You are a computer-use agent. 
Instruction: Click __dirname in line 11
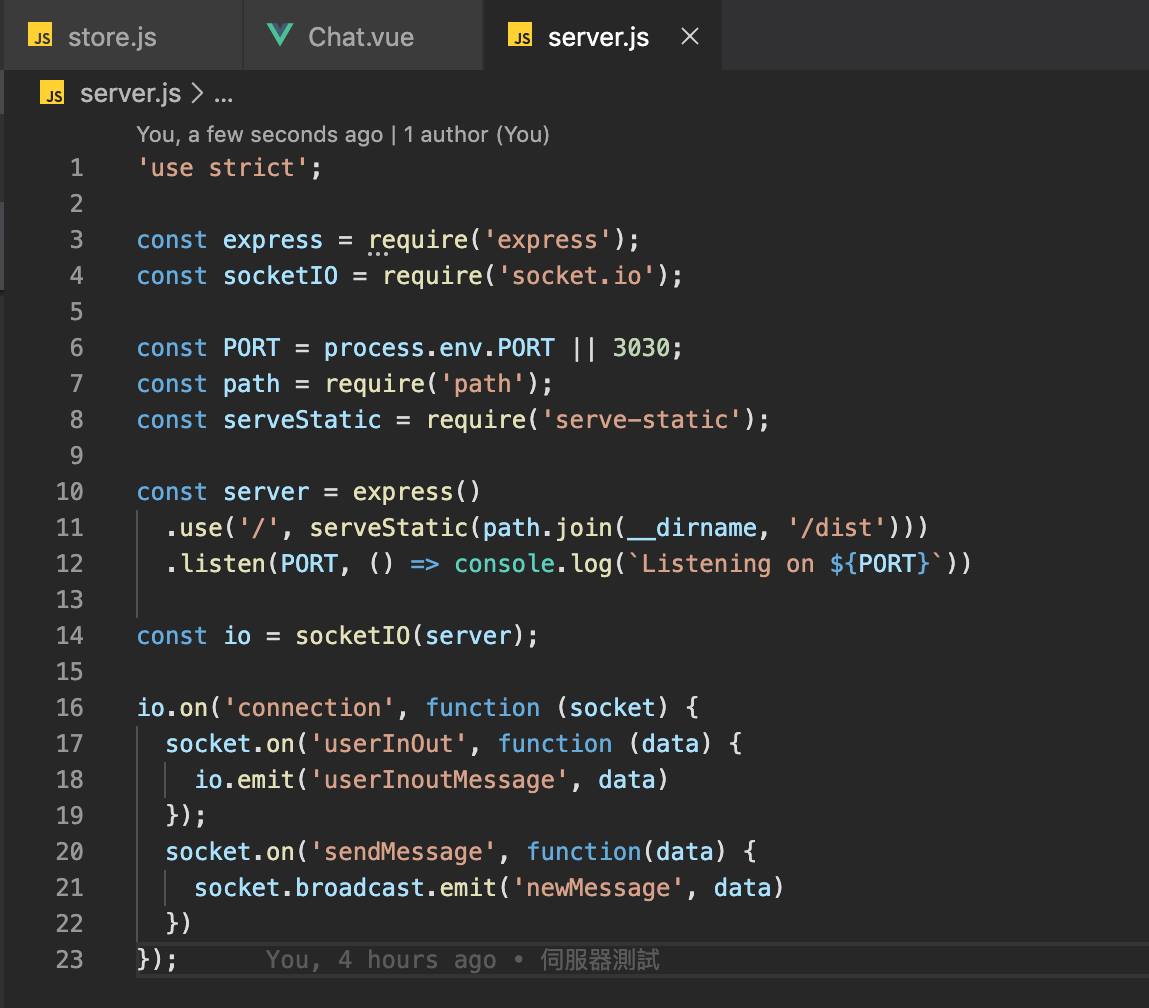click(x=692, y=527)
